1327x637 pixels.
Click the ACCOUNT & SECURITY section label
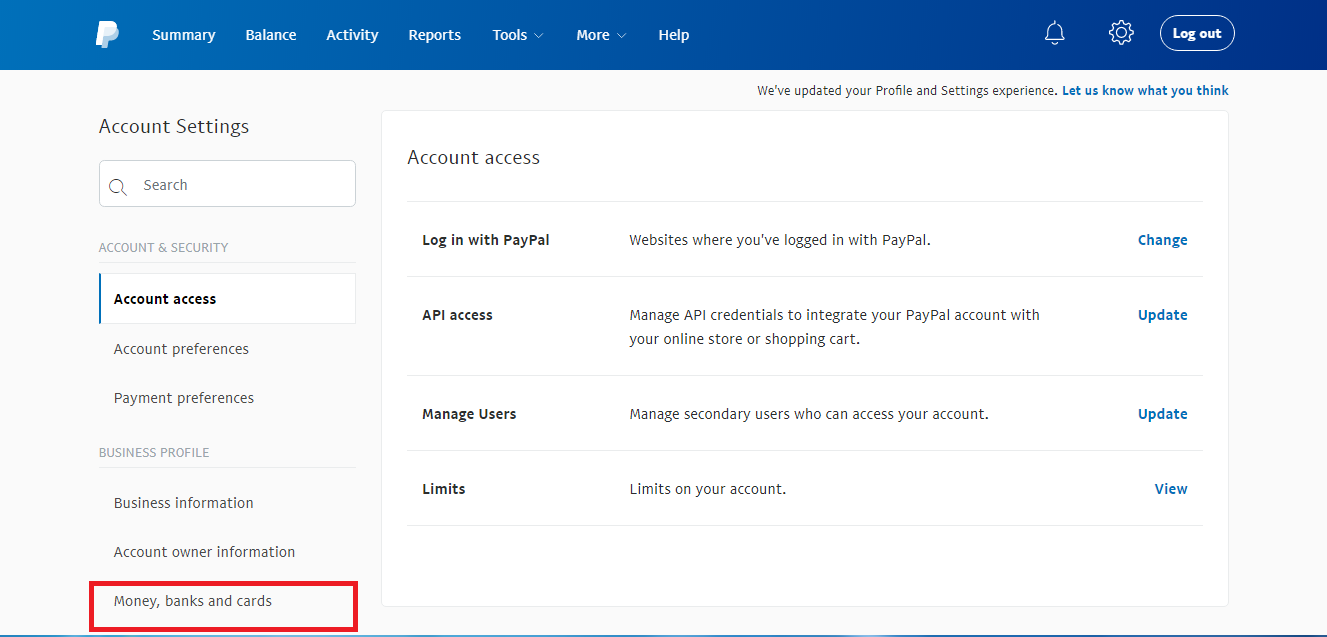[163, 247]
